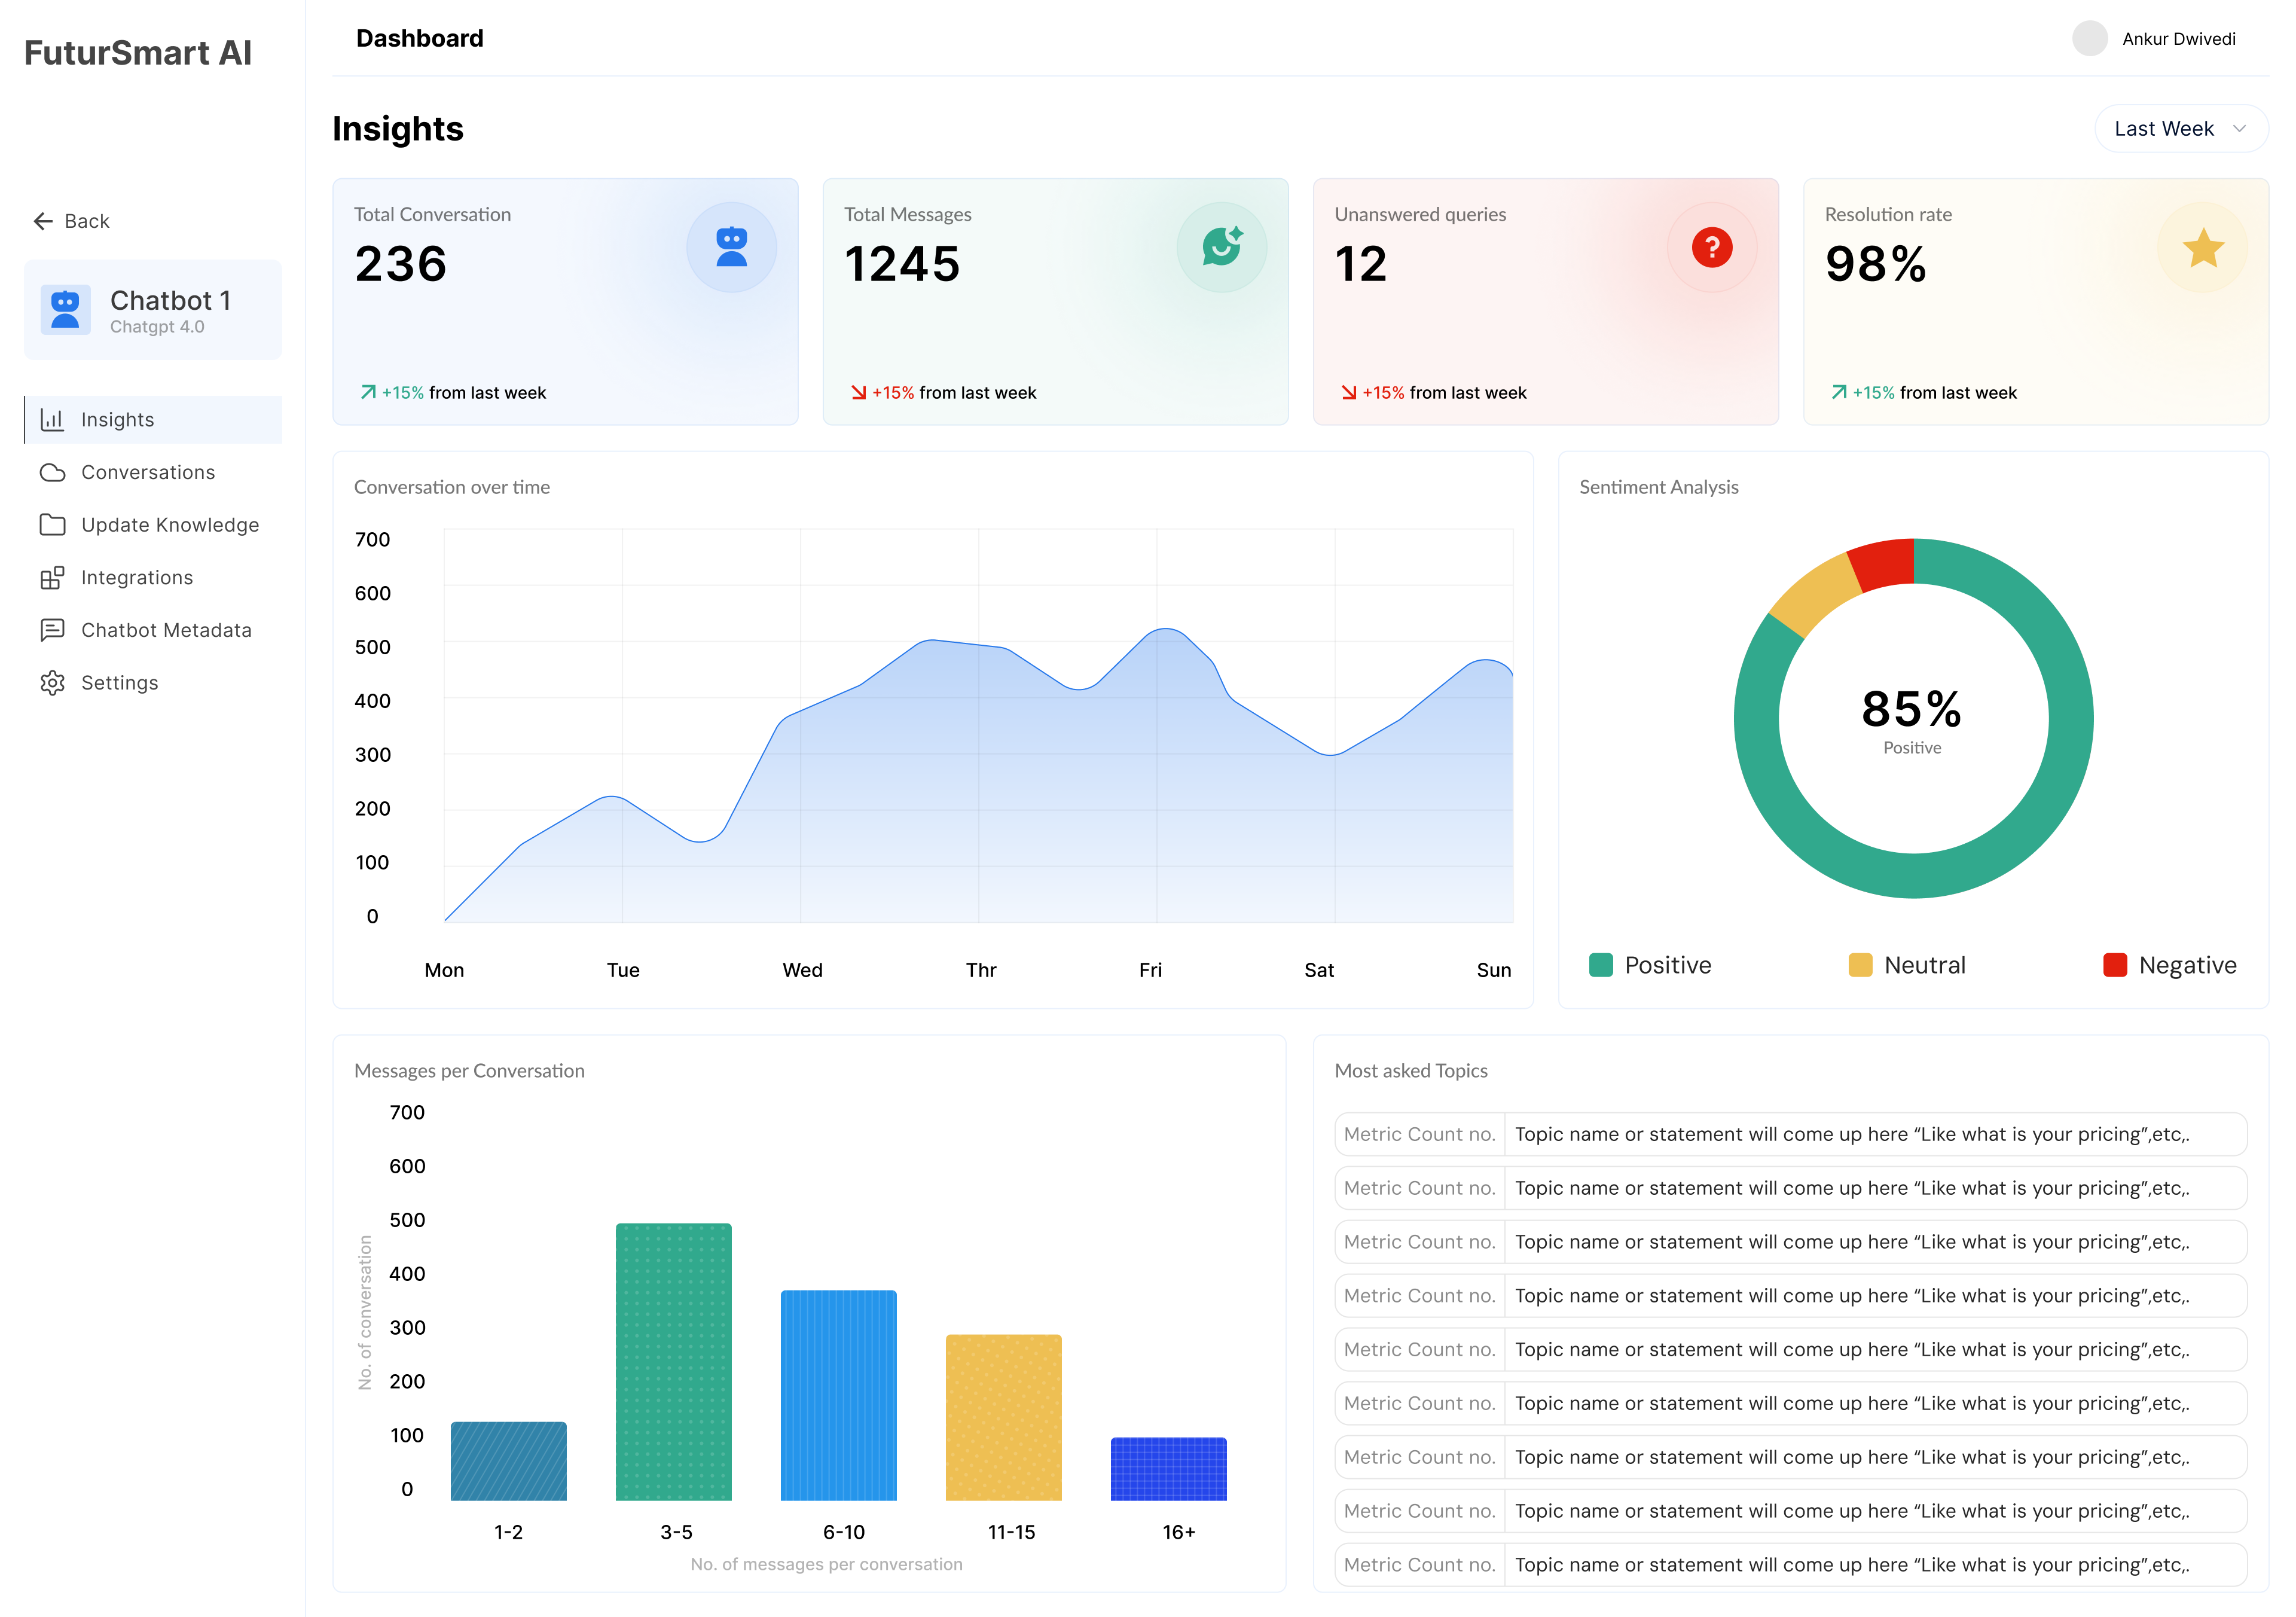Click the green 3-5 bar in chart
Image resolution: width=2296 pixels, height=1617 pixels.
(x=673, y=1361)
